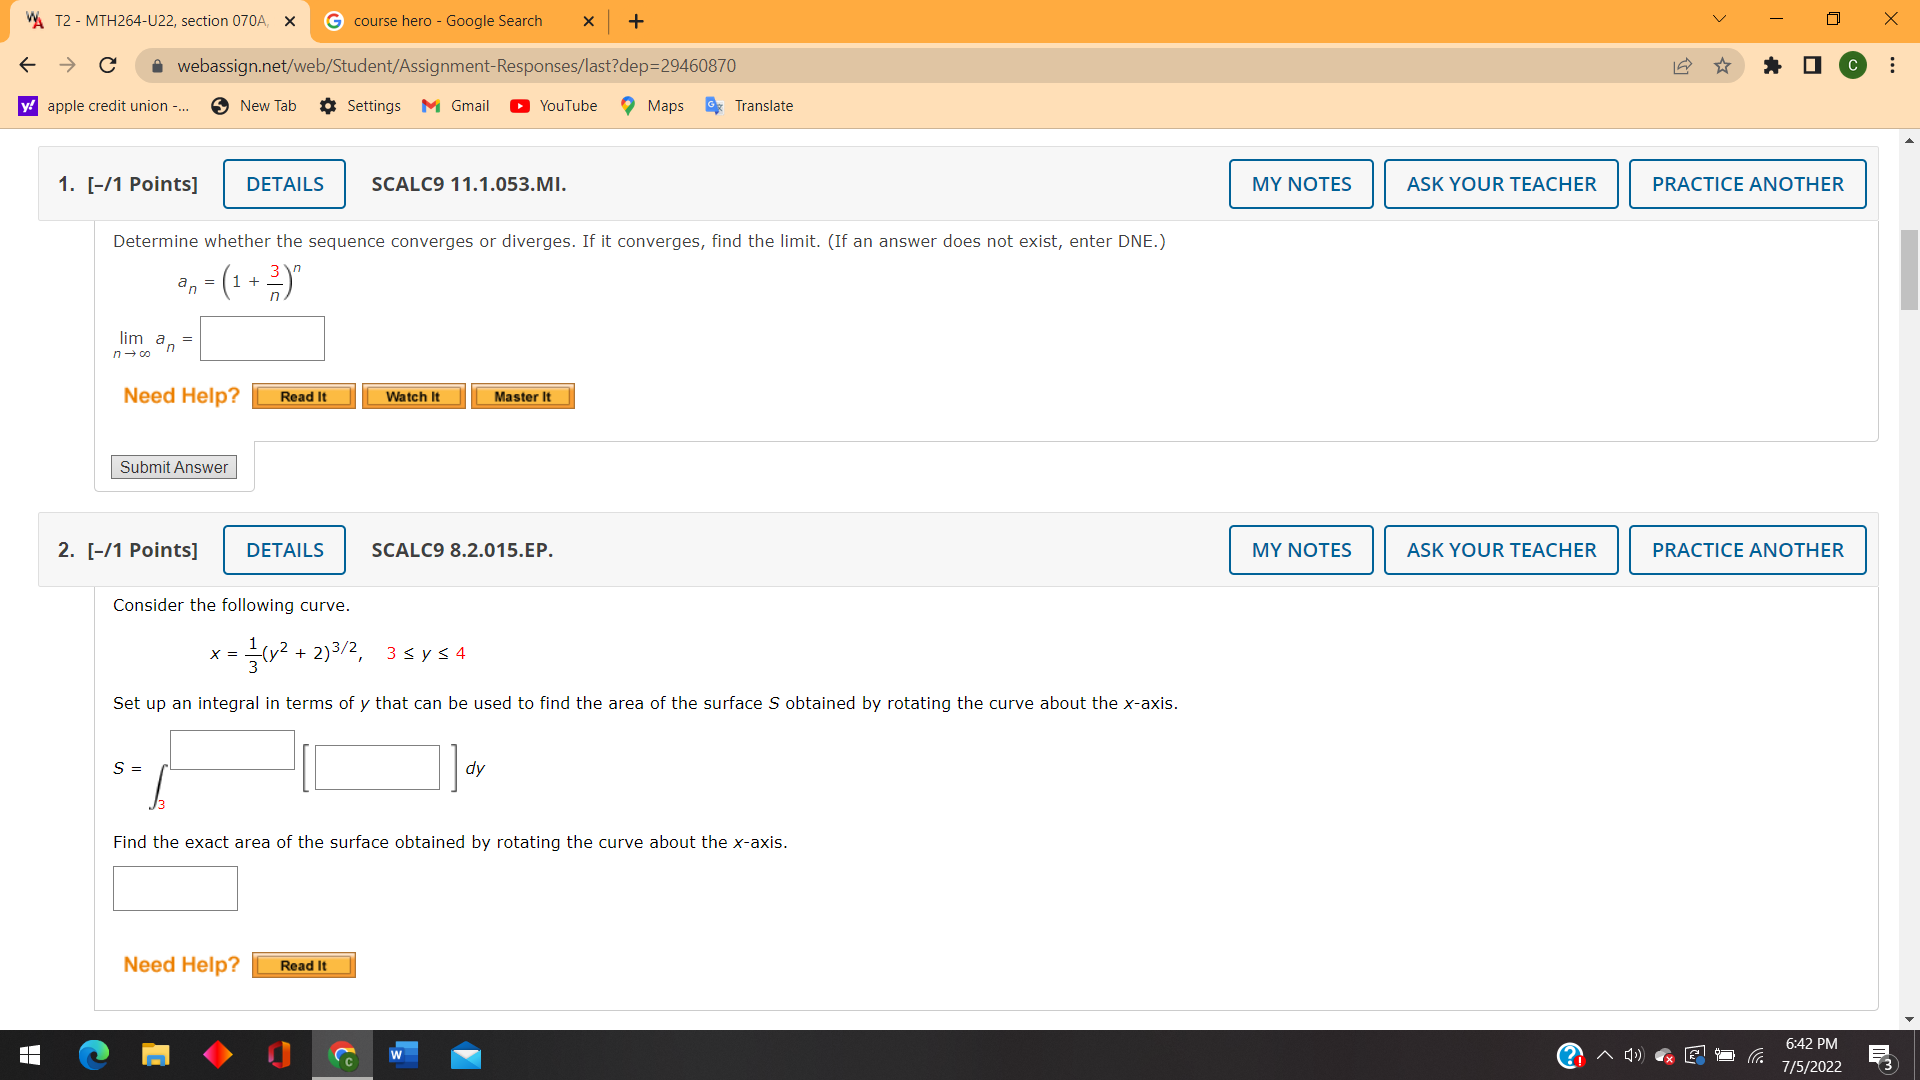Expand the tab search chevron
The height and width of the screenshot is (1080, 1920).
(1719, 19)
